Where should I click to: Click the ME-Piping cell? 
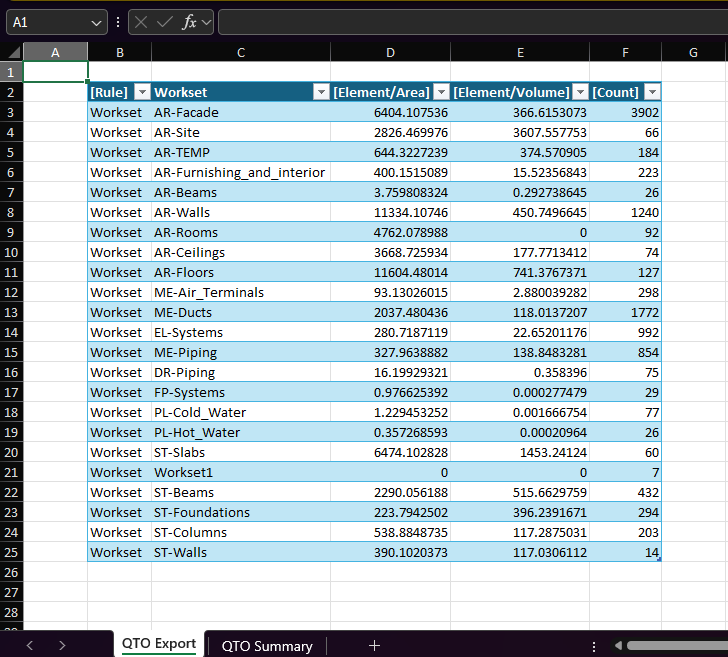click(x=241, y=352)
